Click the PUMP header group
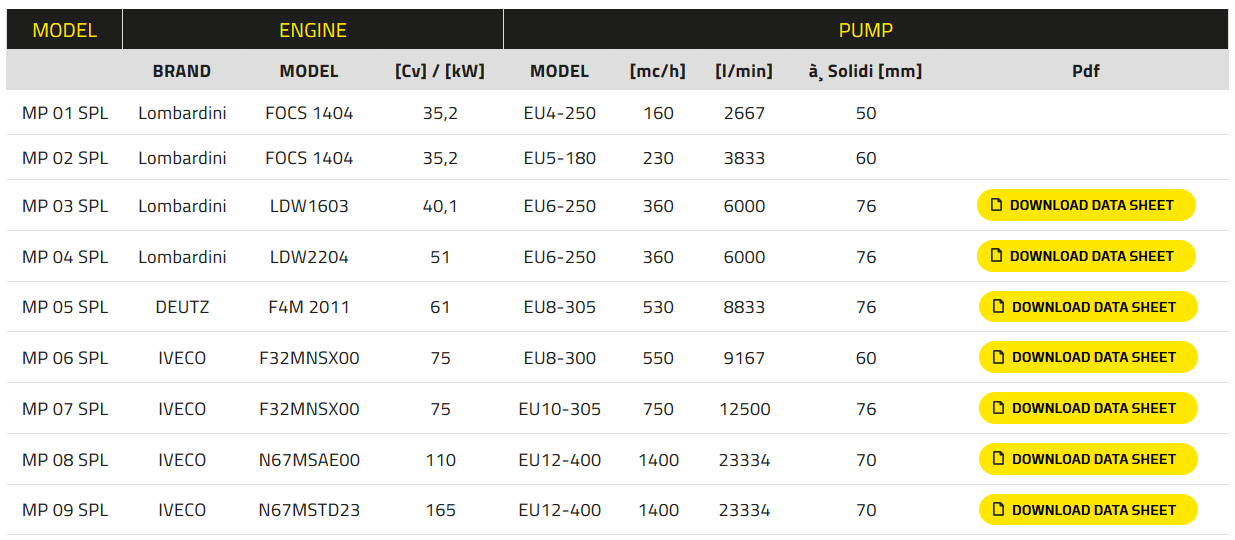The image size is (1235, 540). click(865, 30)
